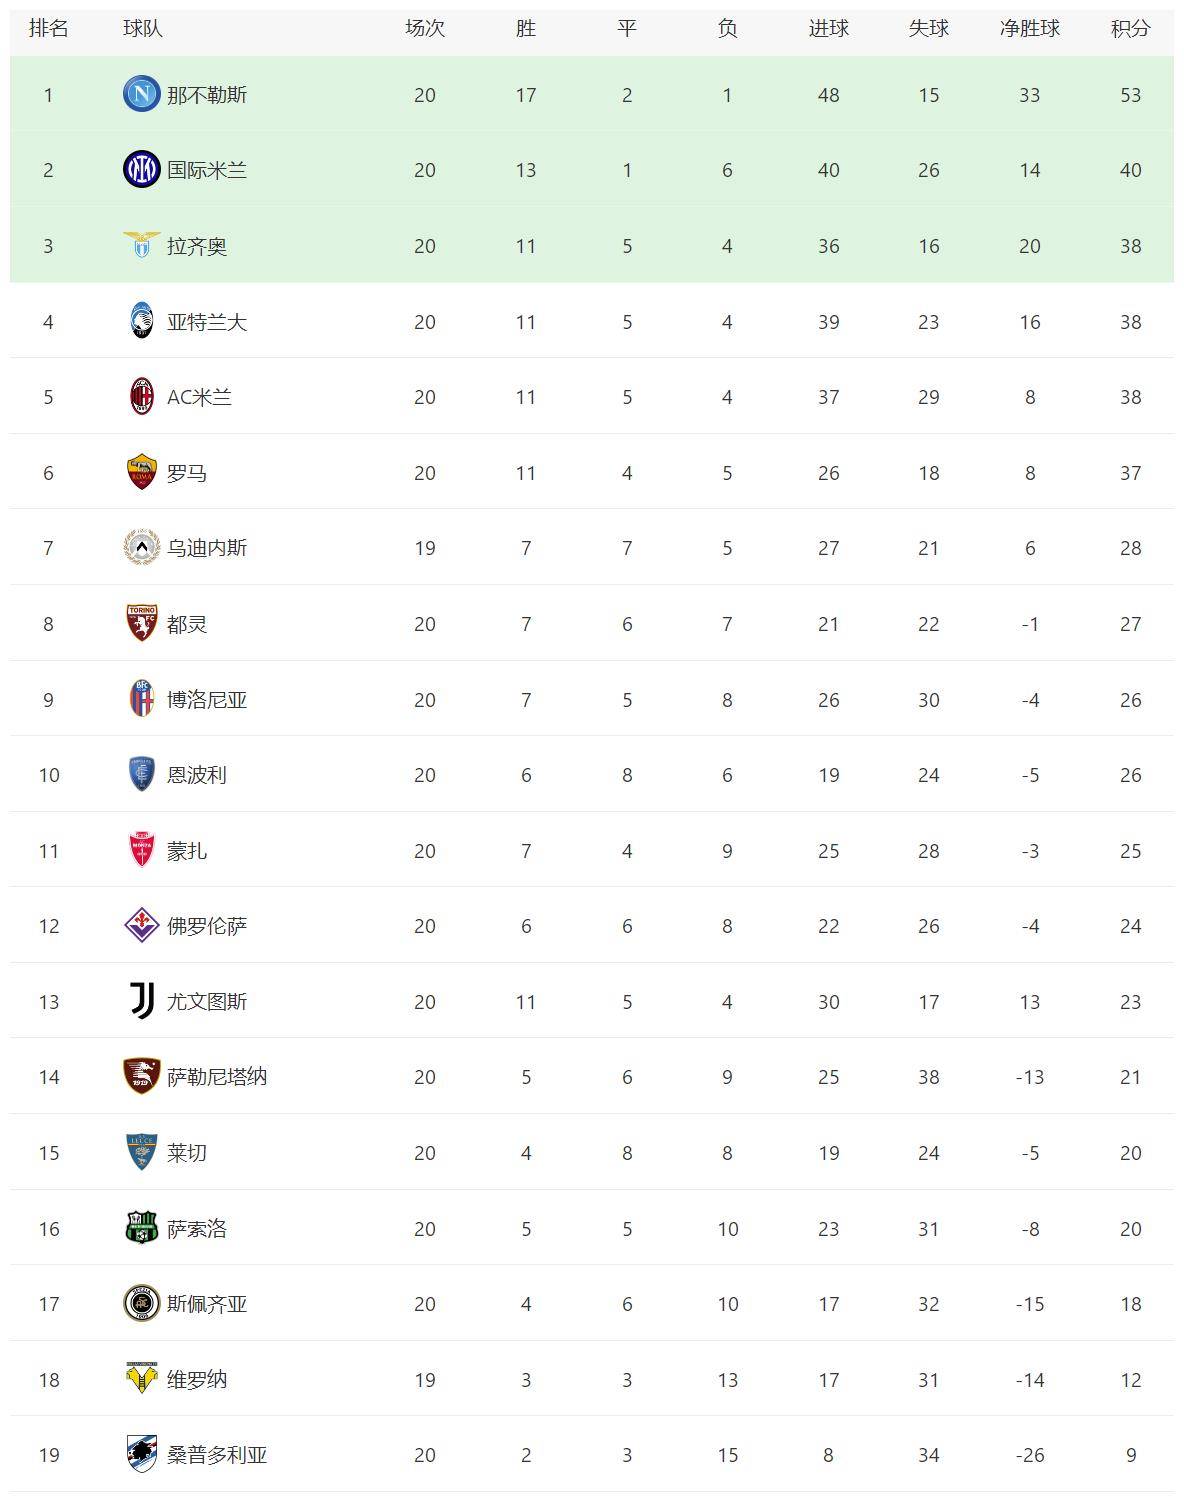Click the 排名 column header
Viewport: 1184px width, 1502px height.
click(x=48, y=28)
